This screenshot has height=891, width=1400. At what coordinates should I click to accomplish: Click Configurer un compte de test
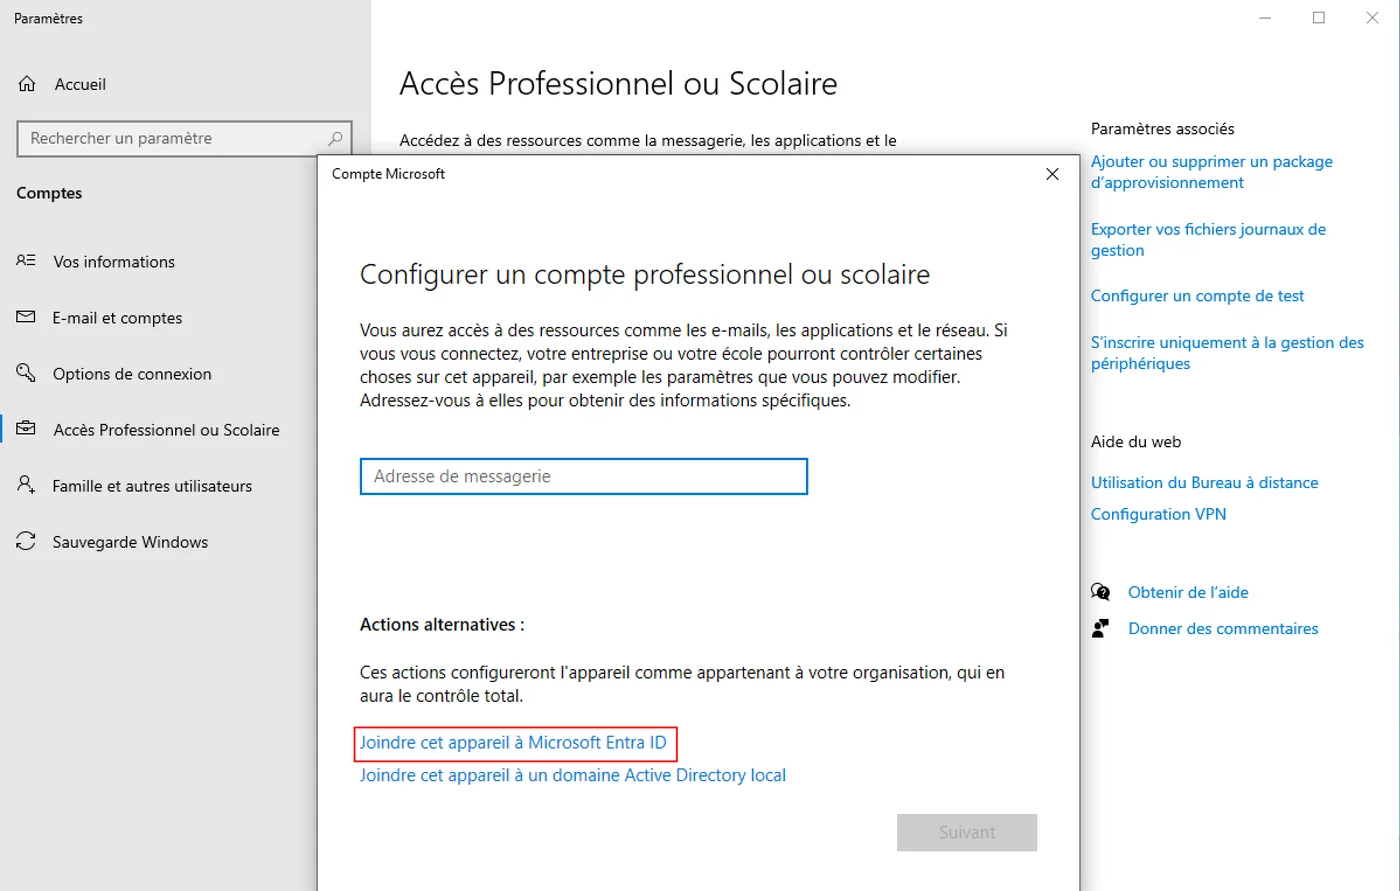point(1197,296)
